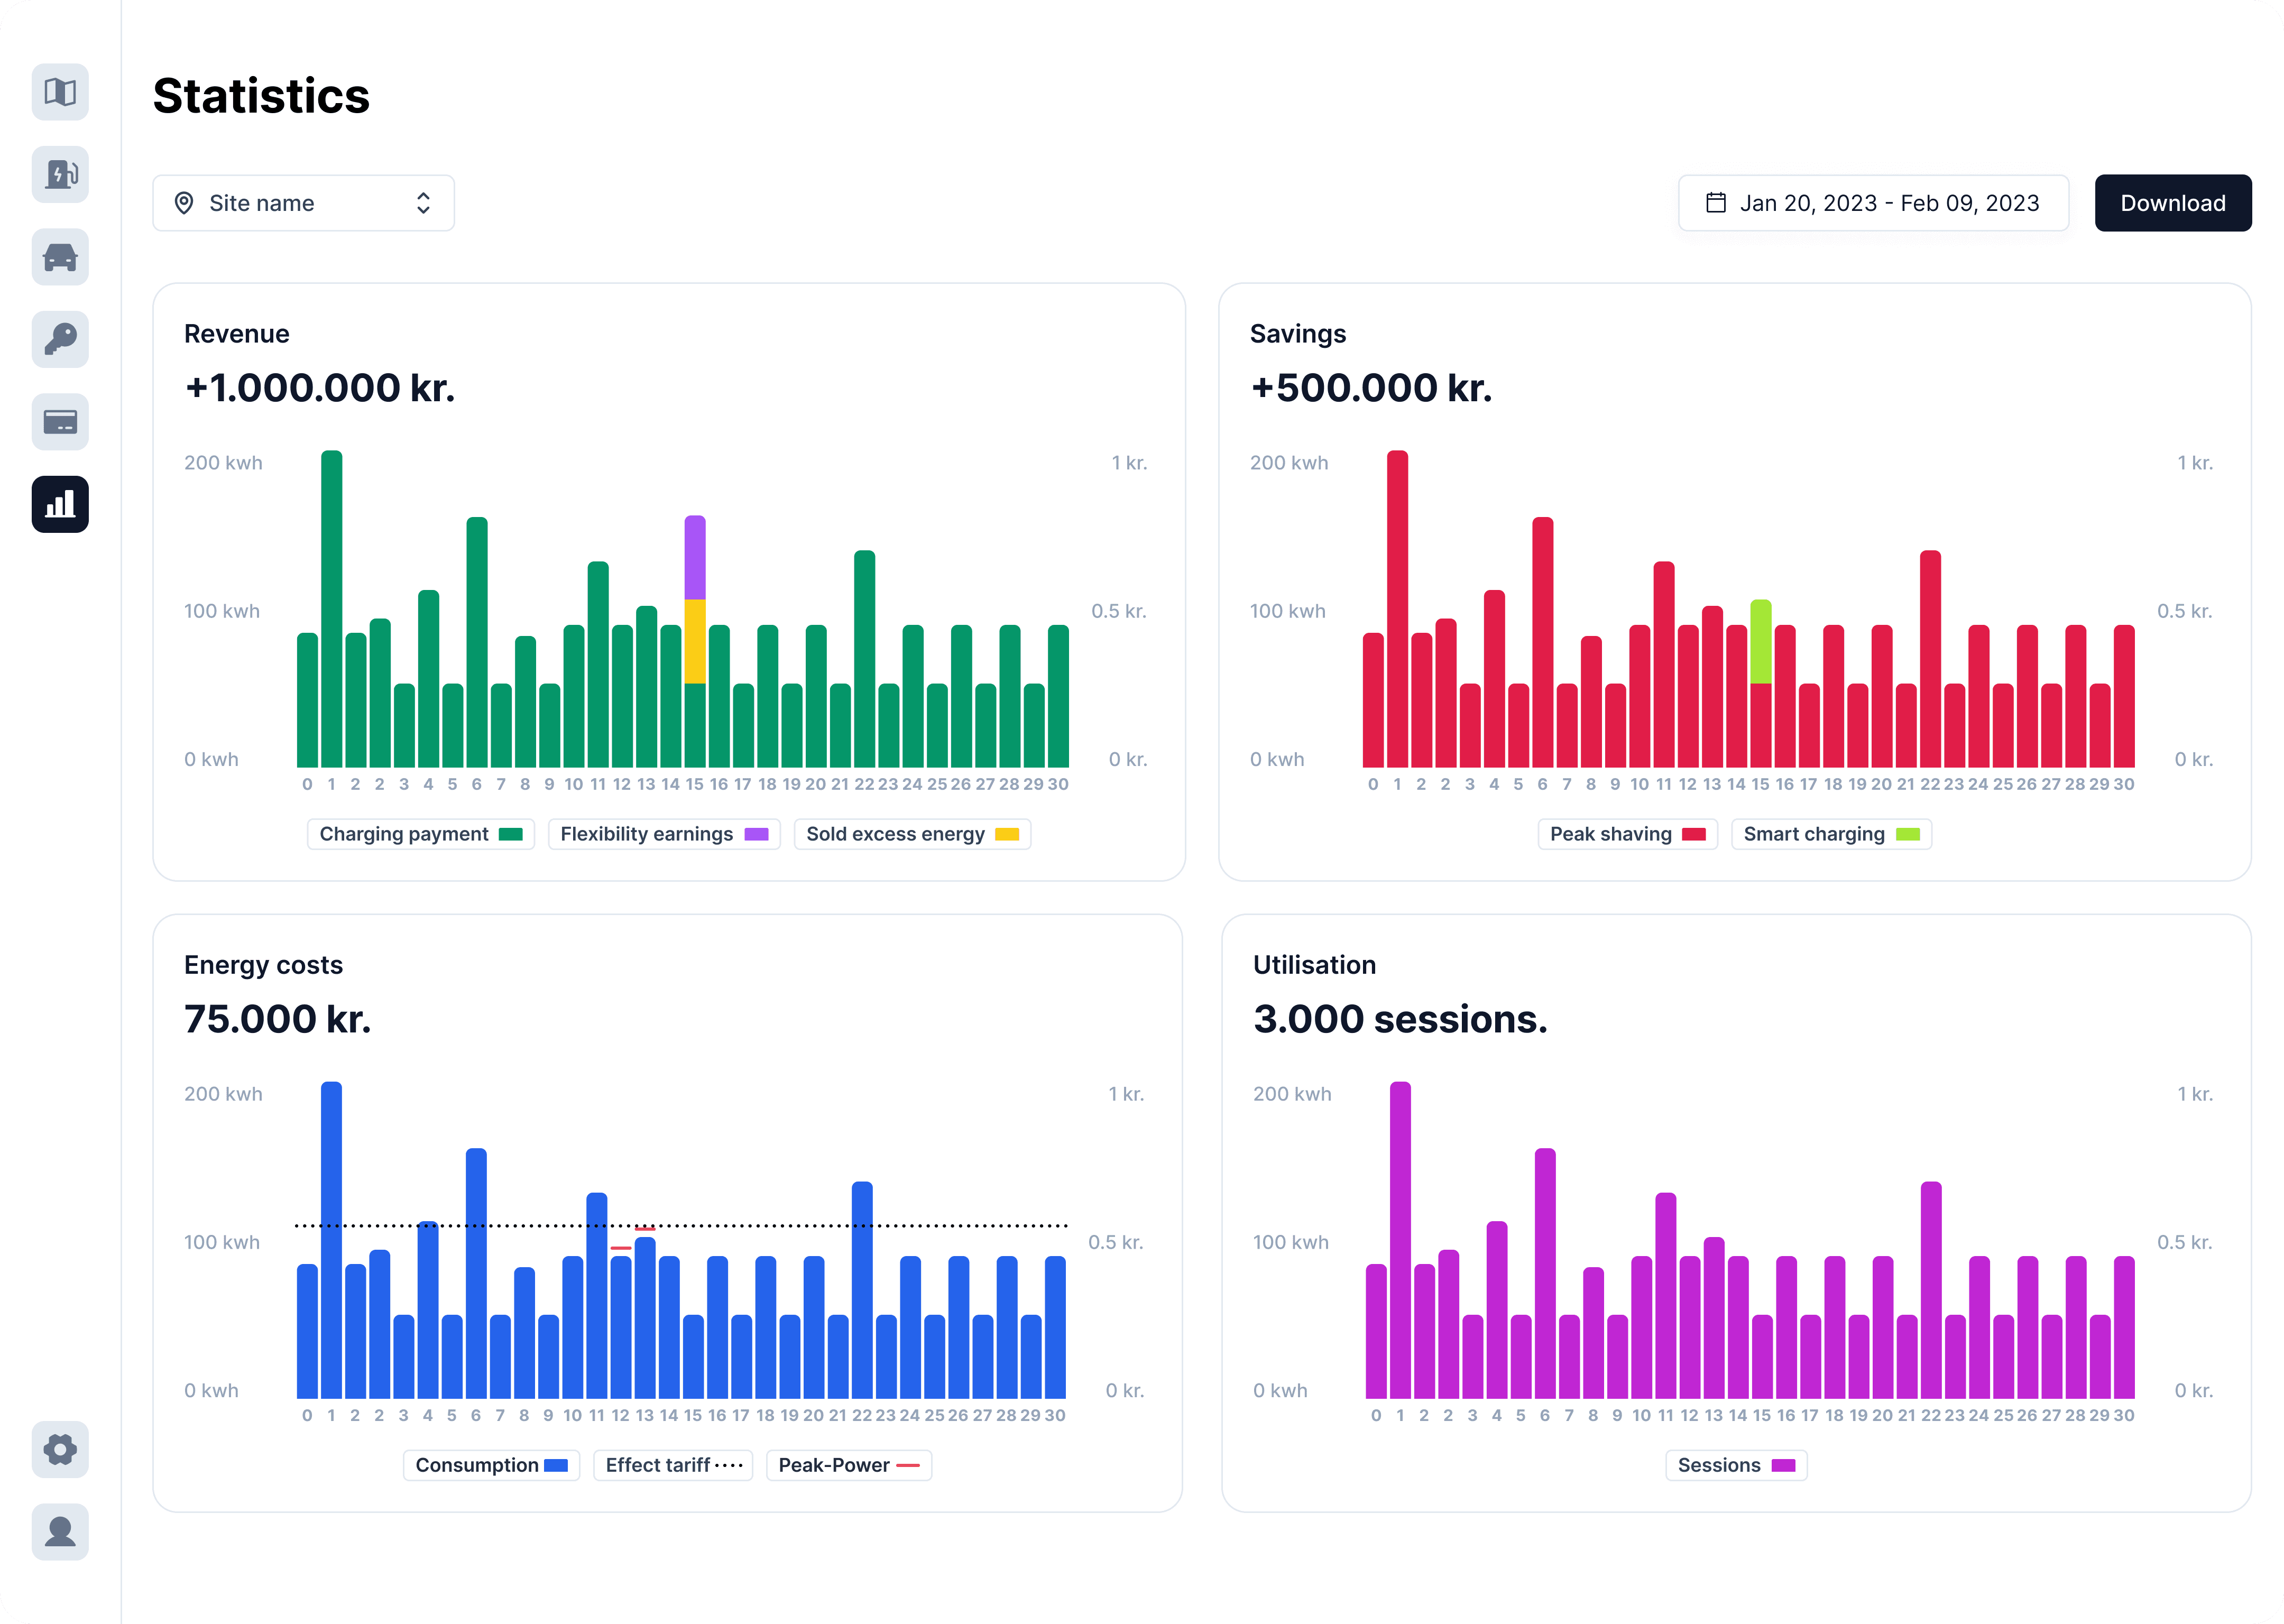Select the bar chart statistics sidebar icon

point(60,504)
